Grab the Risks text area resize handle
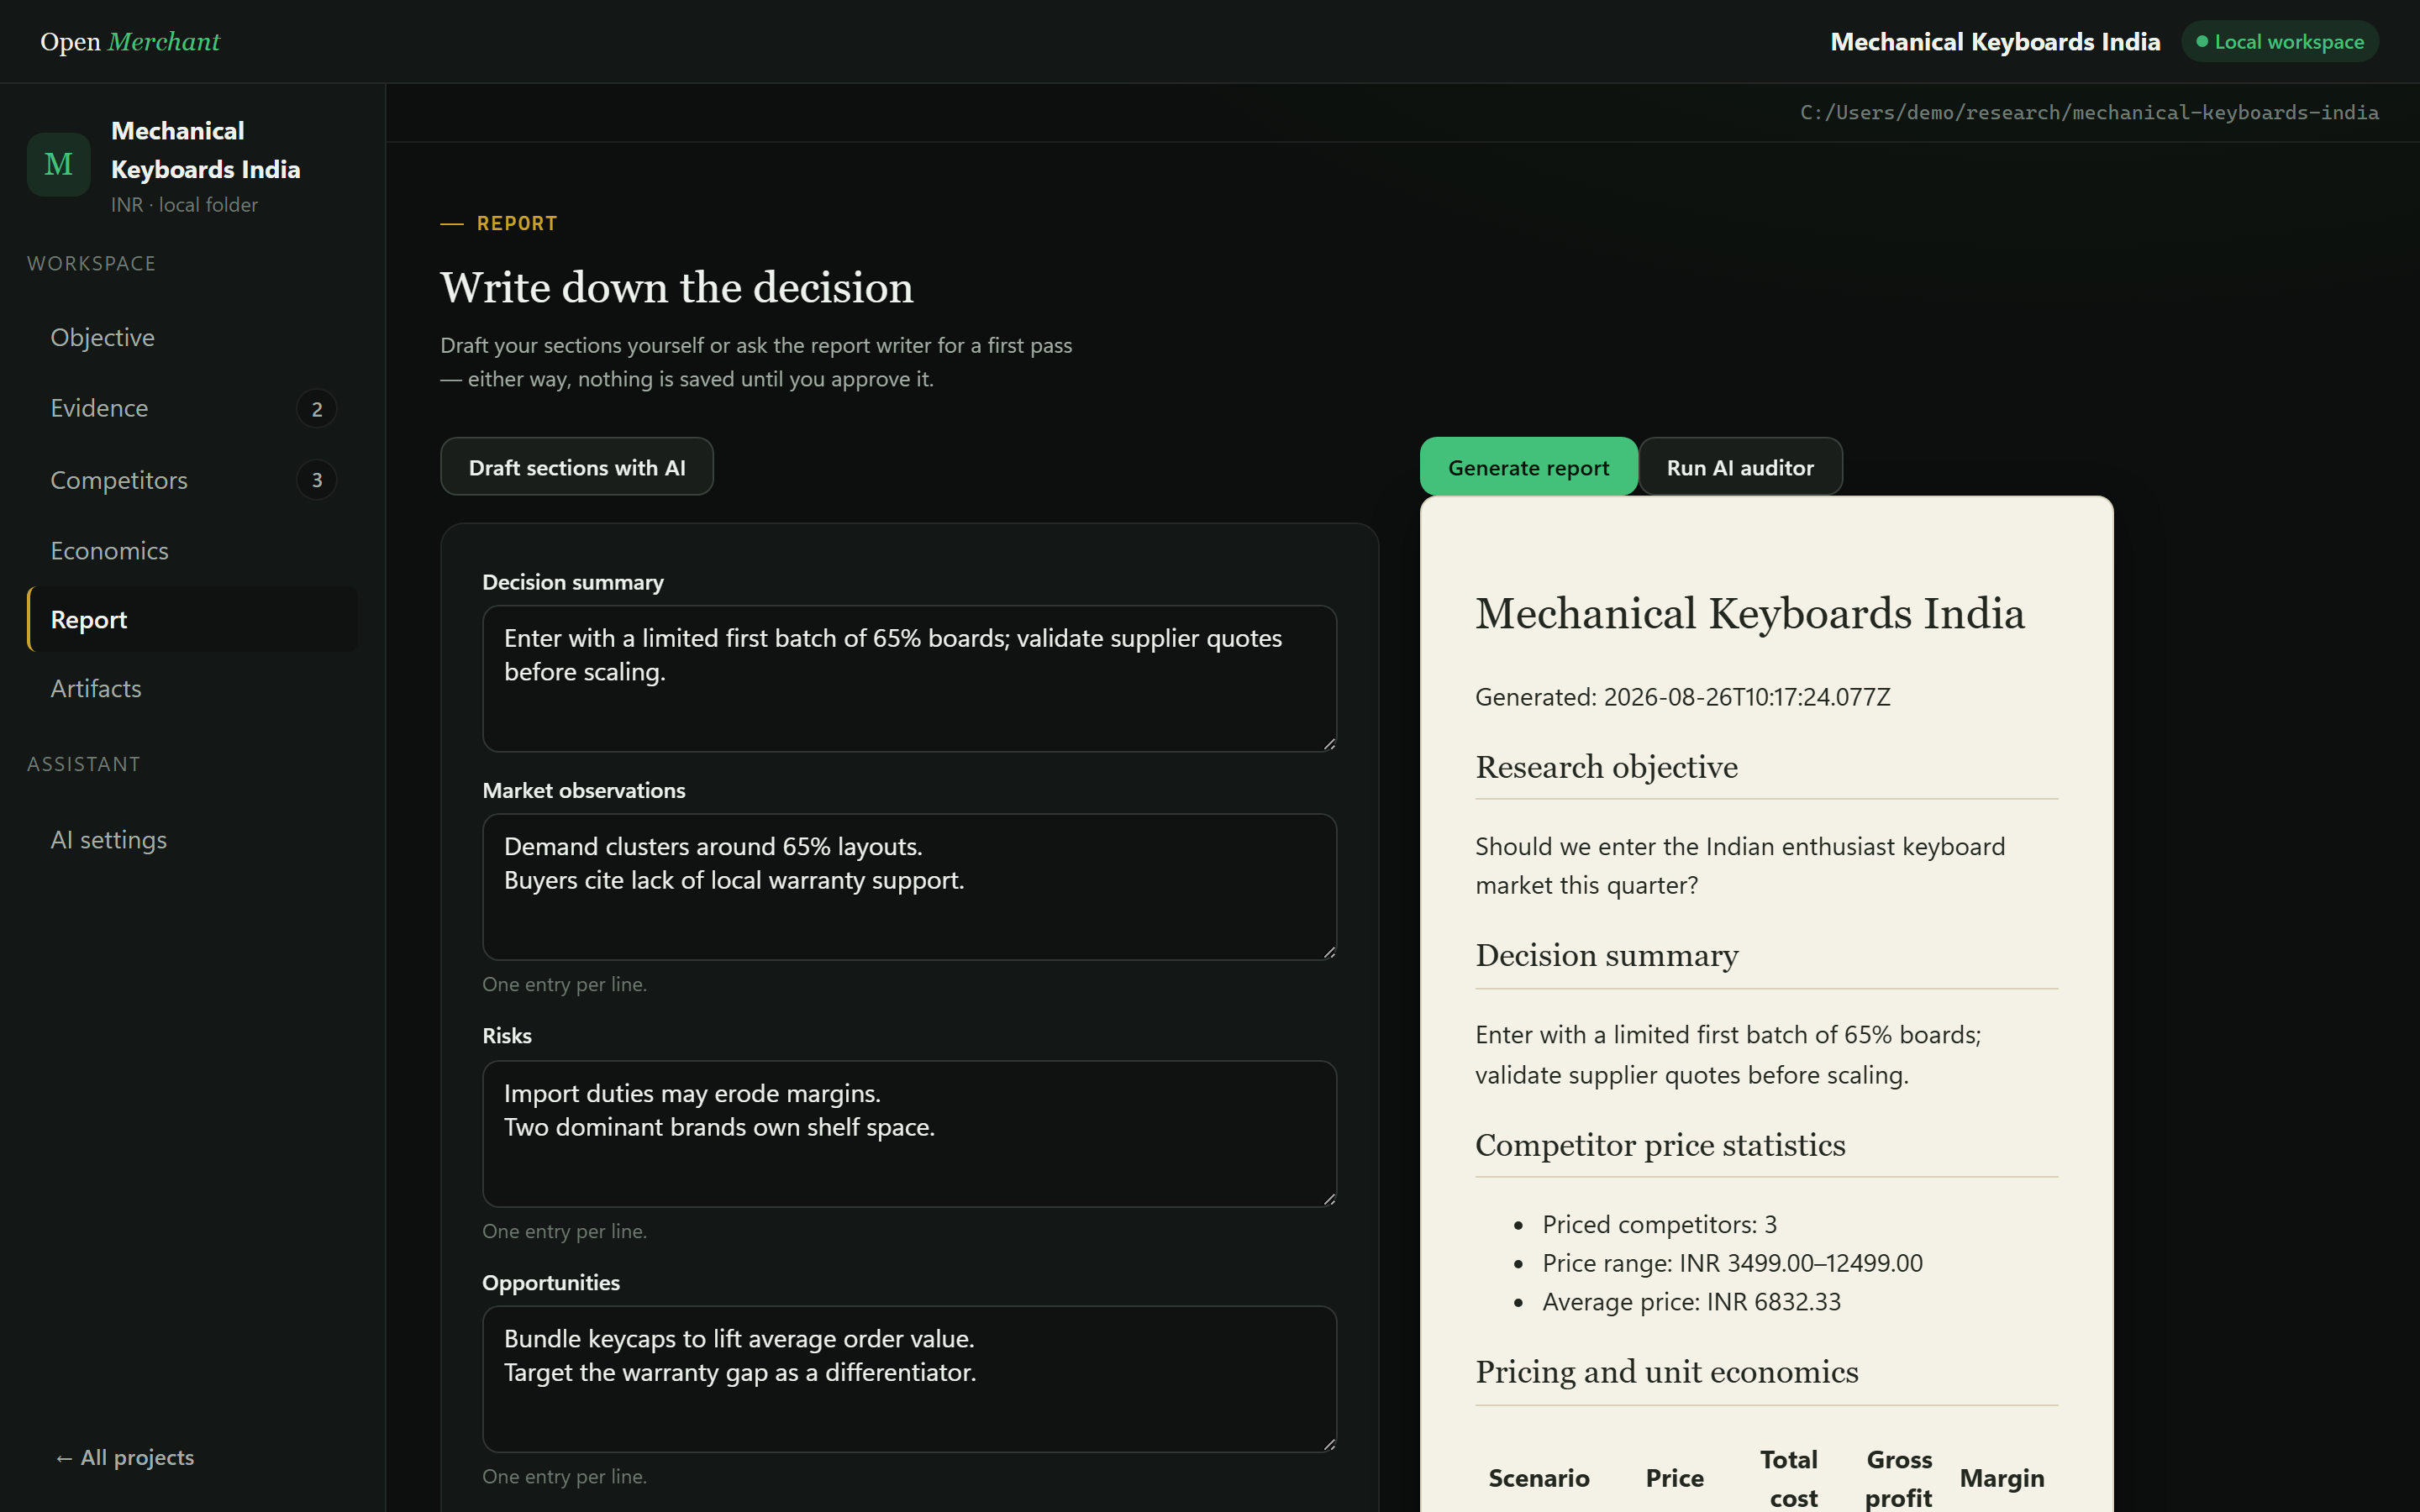 (x=1329, y=1199)
